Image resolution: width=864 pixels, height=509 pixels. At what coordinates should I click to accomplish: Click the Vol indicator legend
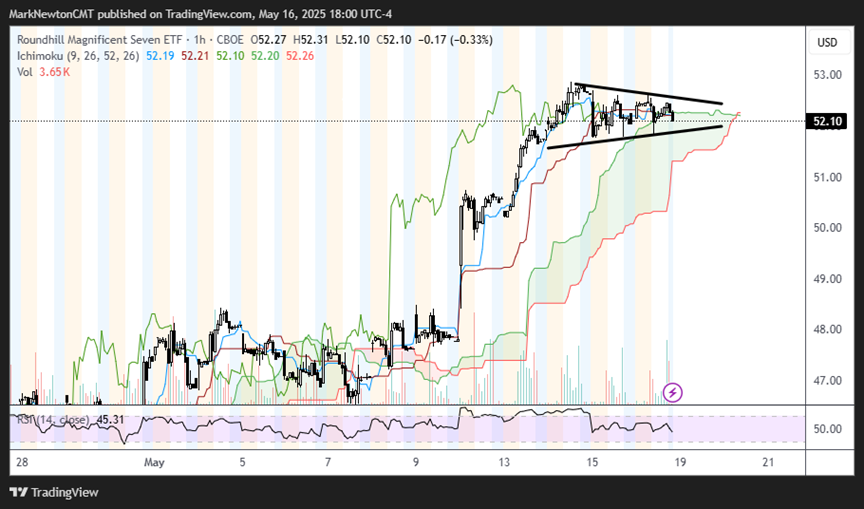pos(25,72)
